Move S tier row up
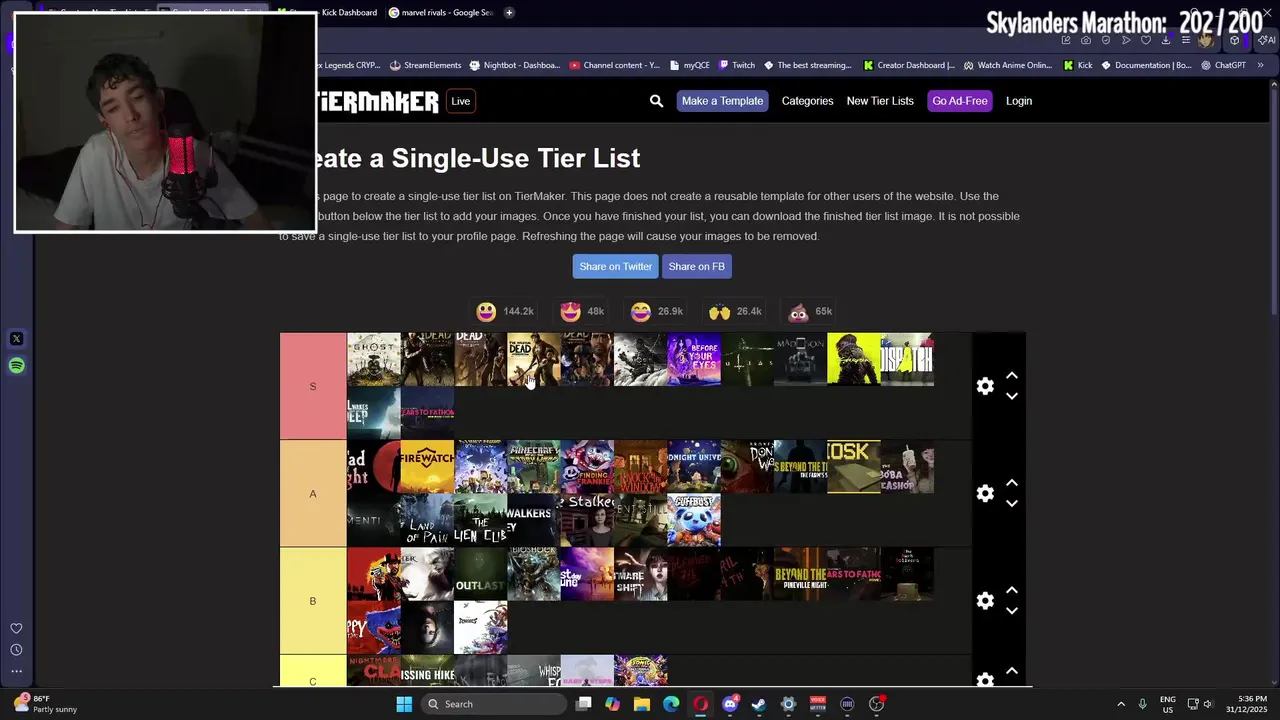 [x=1012, y=376]
